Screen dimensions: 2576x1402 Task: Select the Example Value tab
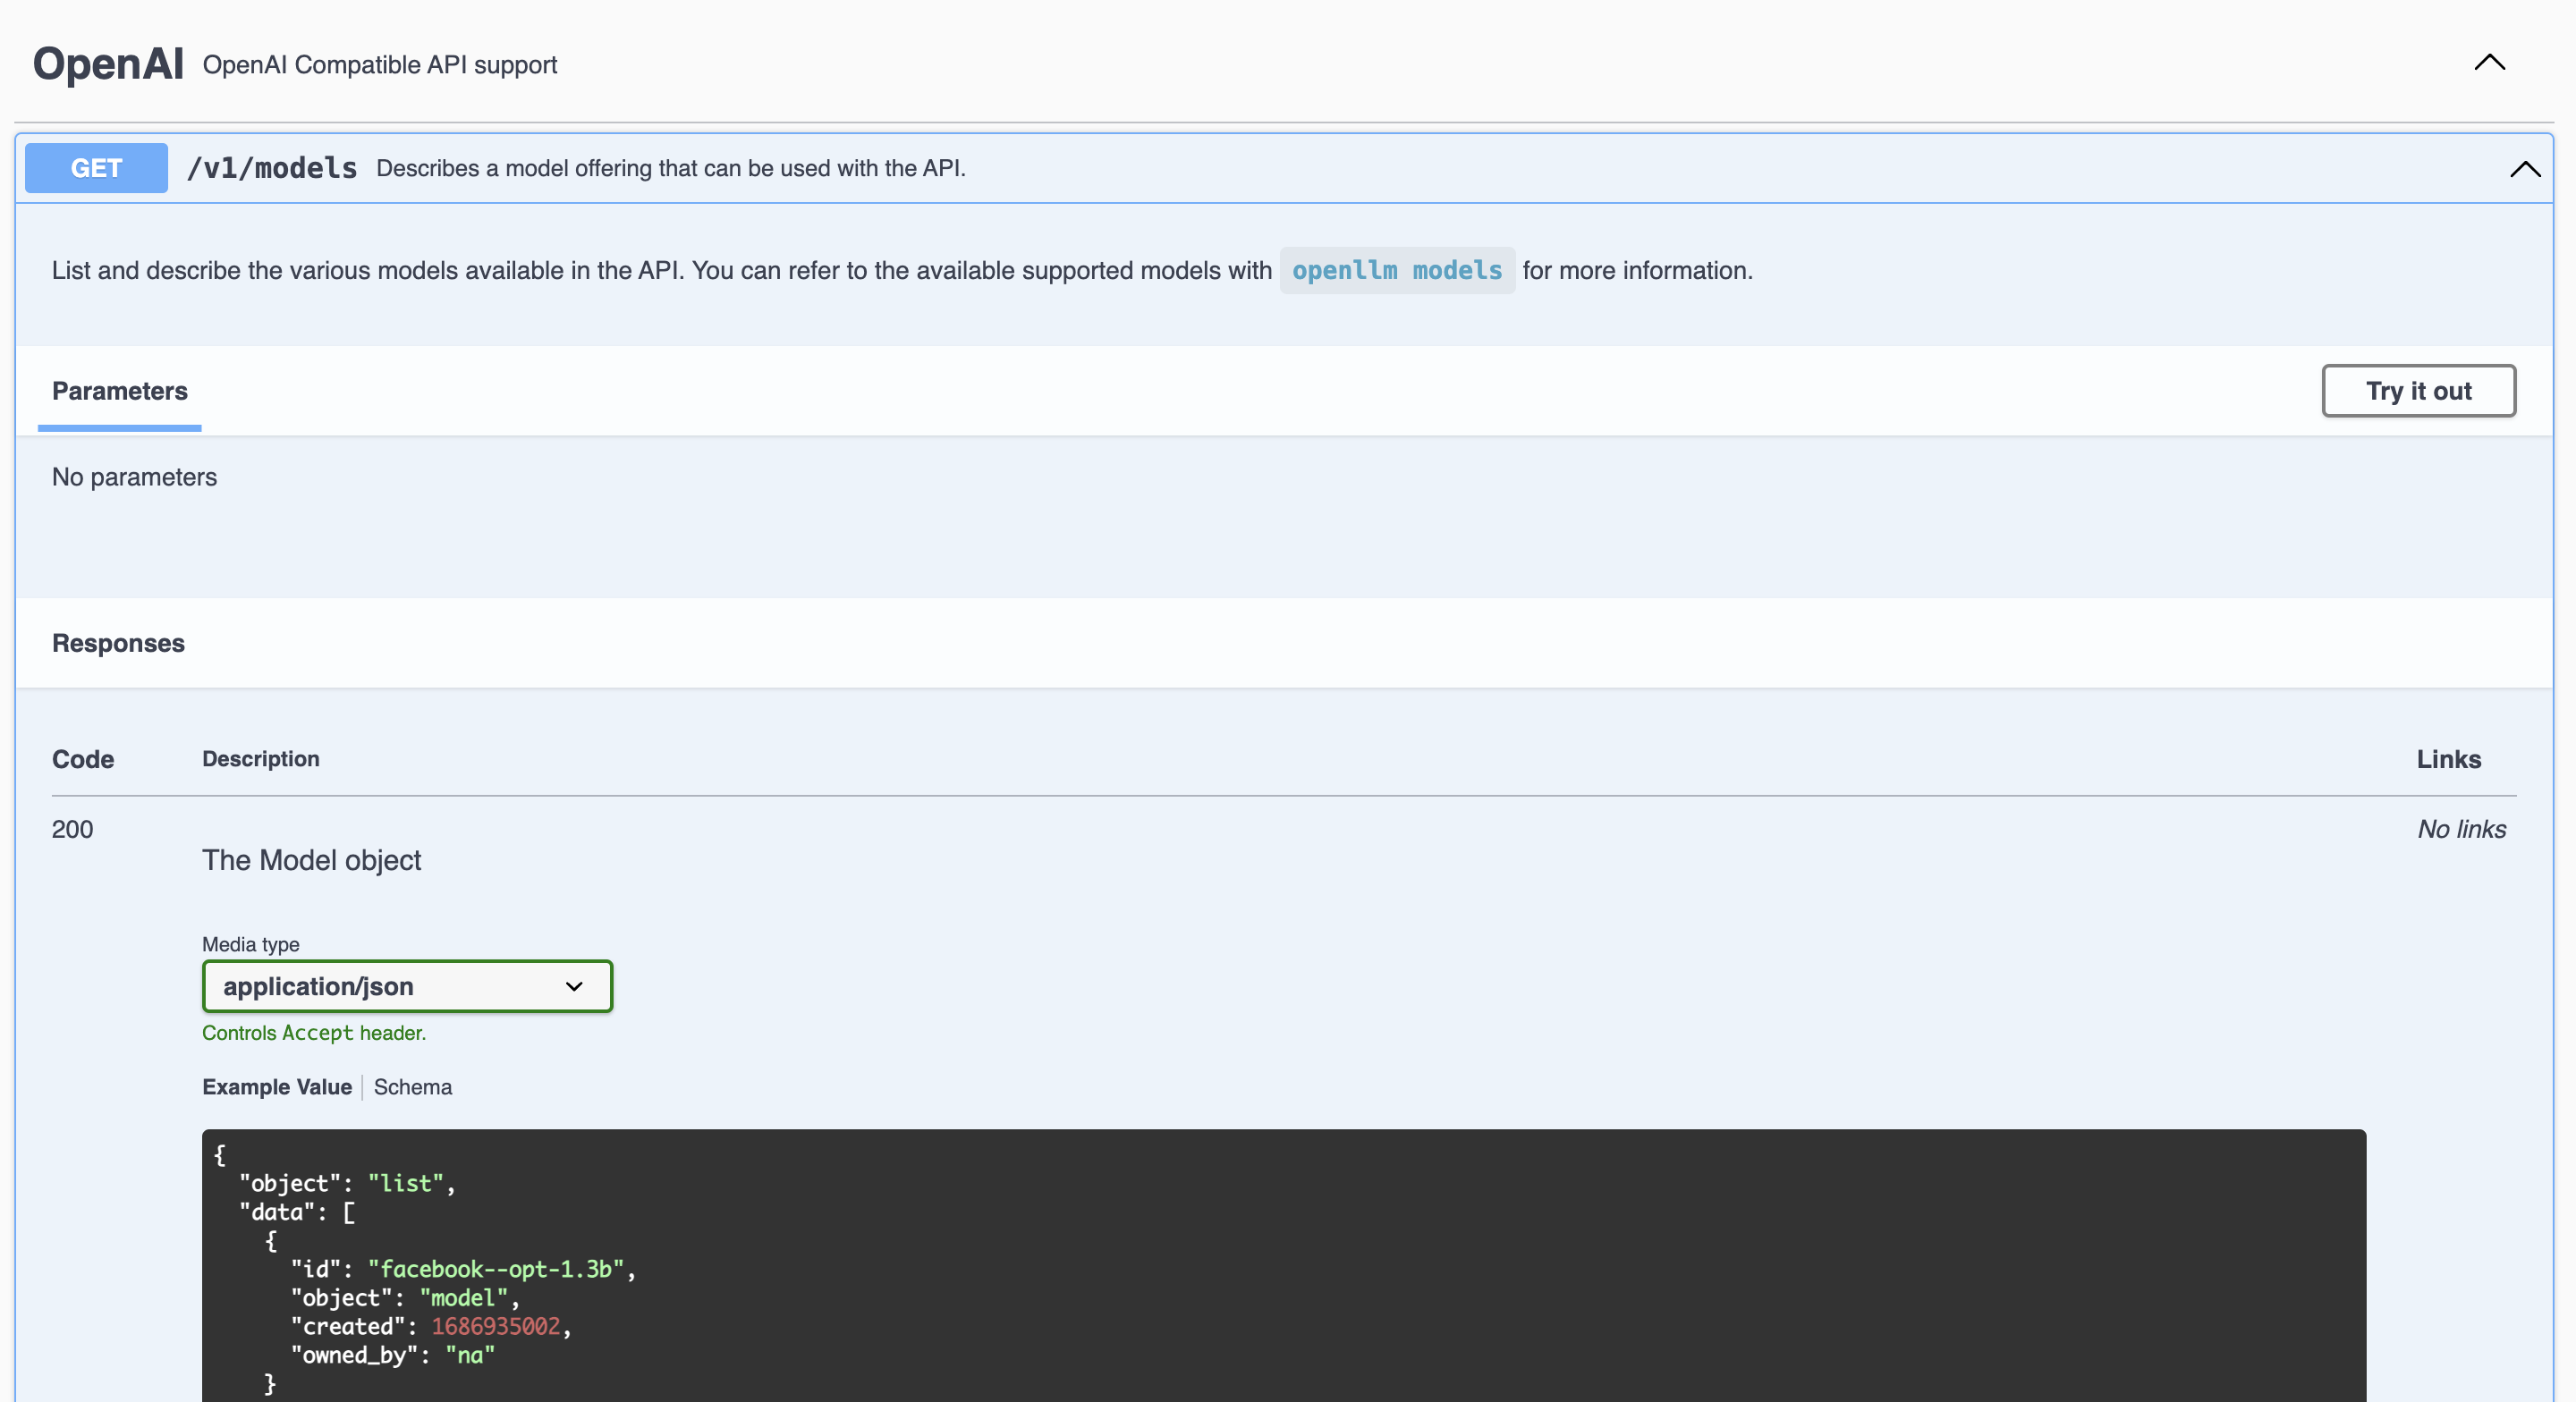pyautogui.click(x=276, y=1087)
